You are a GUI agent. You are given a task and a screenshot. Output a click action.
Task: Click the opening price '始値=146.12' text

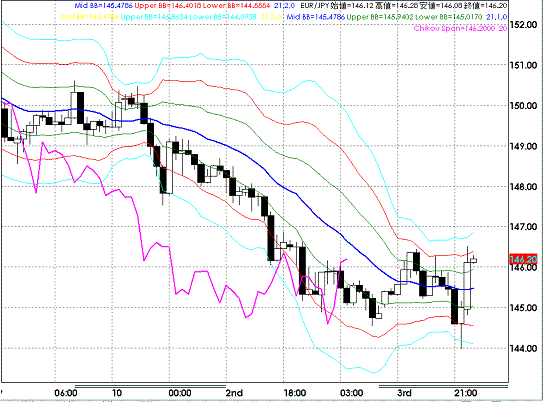[x=351, y=6]
